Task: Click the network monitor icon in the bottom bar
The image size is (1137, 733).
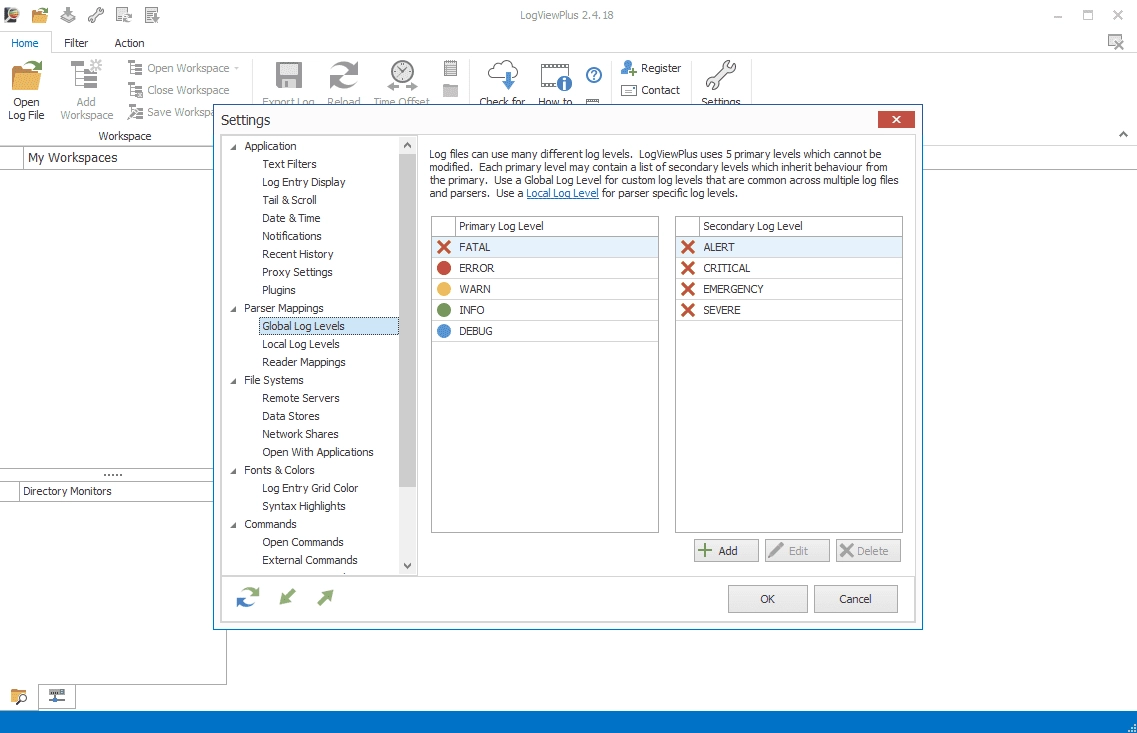Action: click(57, 696)
